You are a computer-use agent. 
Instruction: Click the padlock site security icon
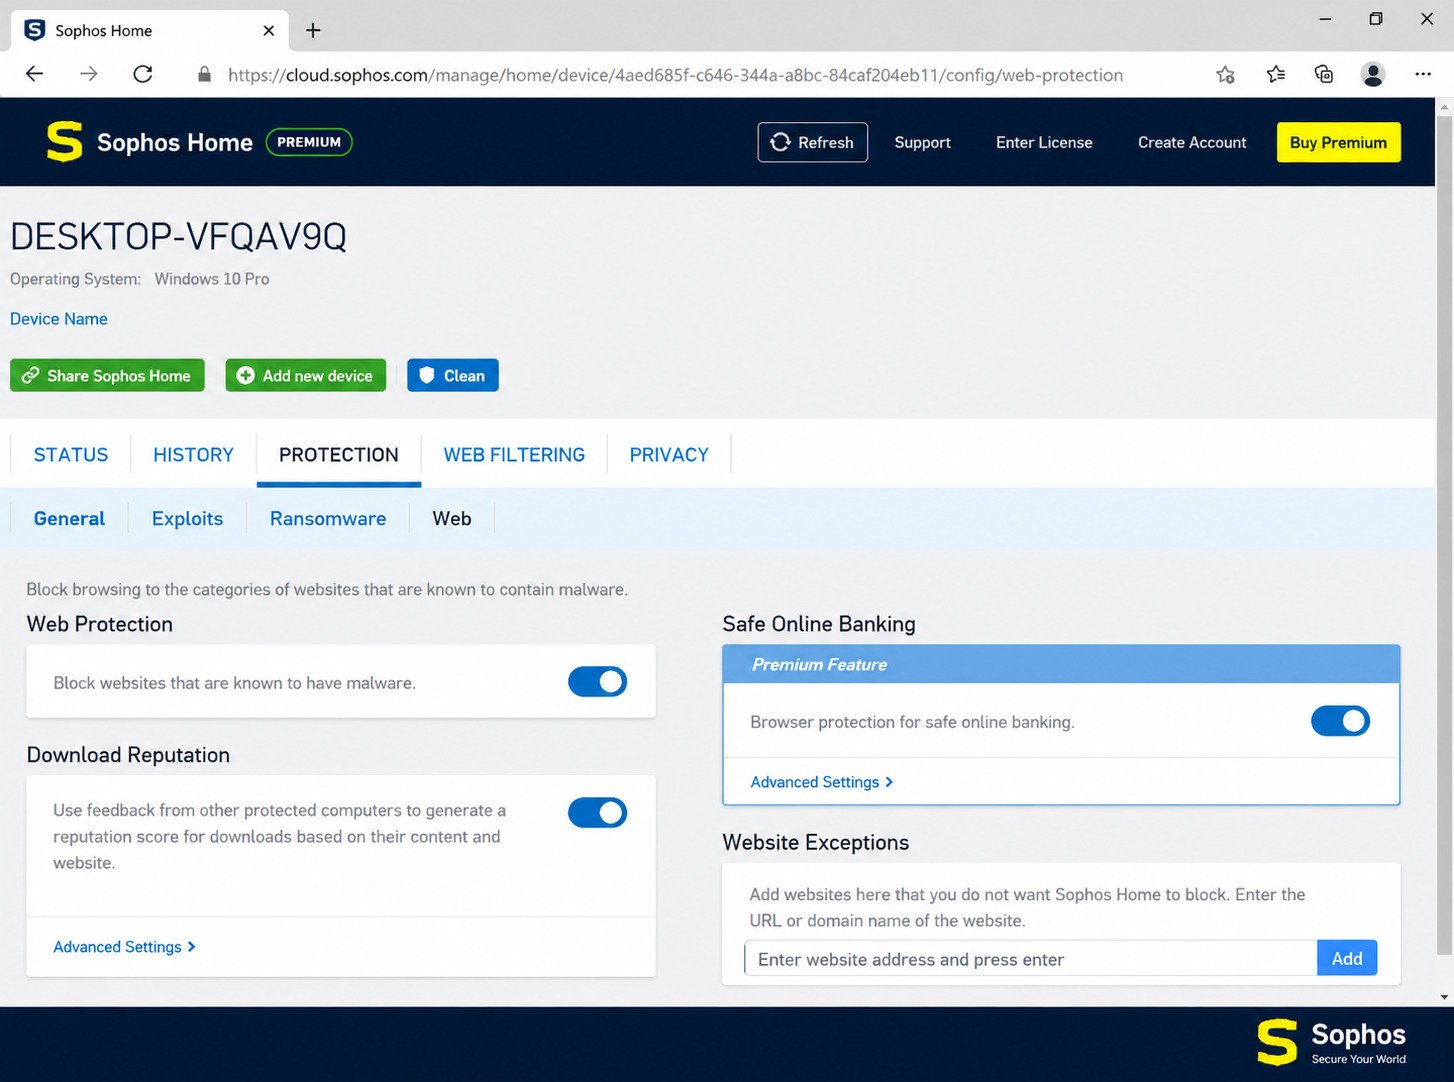205,75
